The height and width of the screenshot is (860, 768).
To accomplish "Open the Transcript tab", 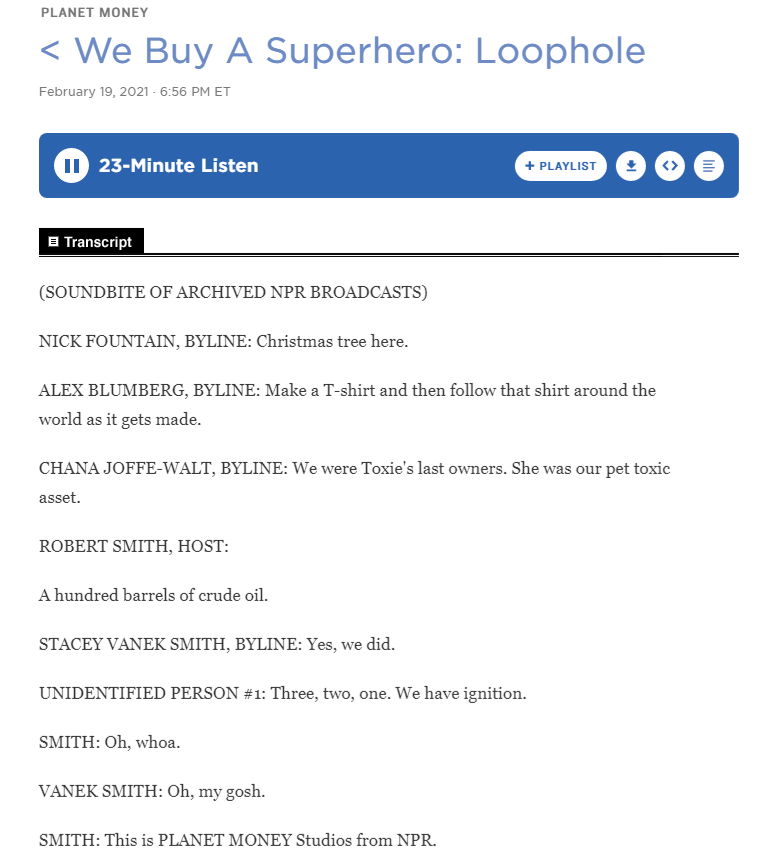I will coord(92,242).
